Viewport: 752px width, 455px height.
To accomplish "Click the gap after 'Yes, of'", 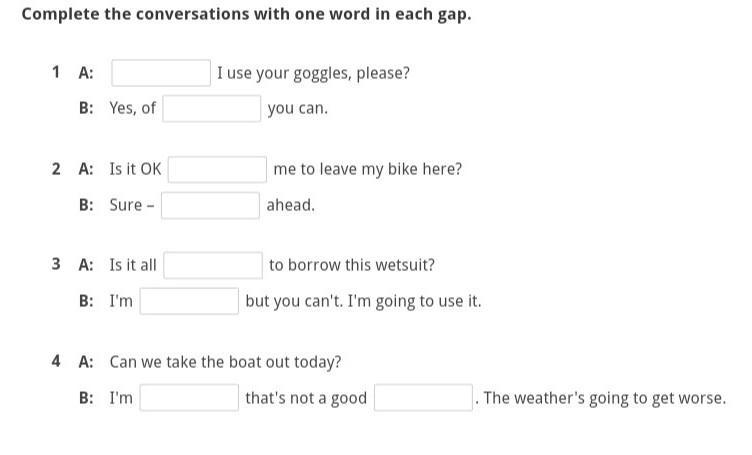I will (x=212, y=108).
